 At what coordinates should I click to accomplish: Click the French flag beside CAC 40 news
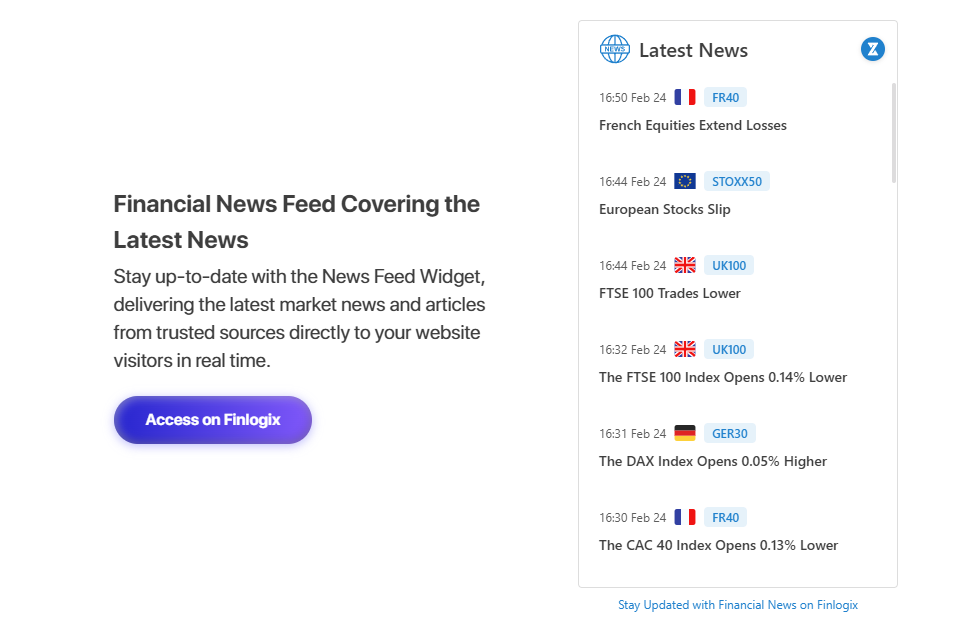(685, 517)
